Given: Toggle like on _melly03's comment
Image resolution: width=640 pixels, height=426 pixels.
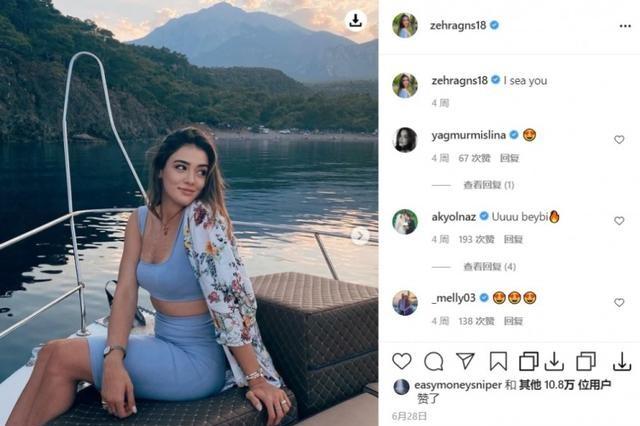Looking at the screenshot, I should coord(619,302).
